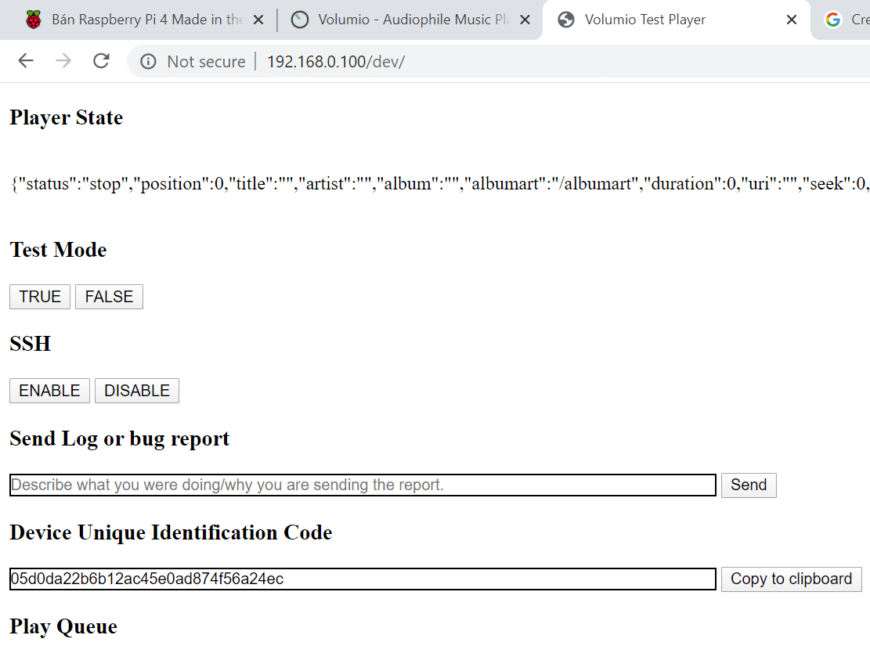The image size is (870, 664).
Task: Click the Device Unique Identification Code field
Action: coord(362,579)
